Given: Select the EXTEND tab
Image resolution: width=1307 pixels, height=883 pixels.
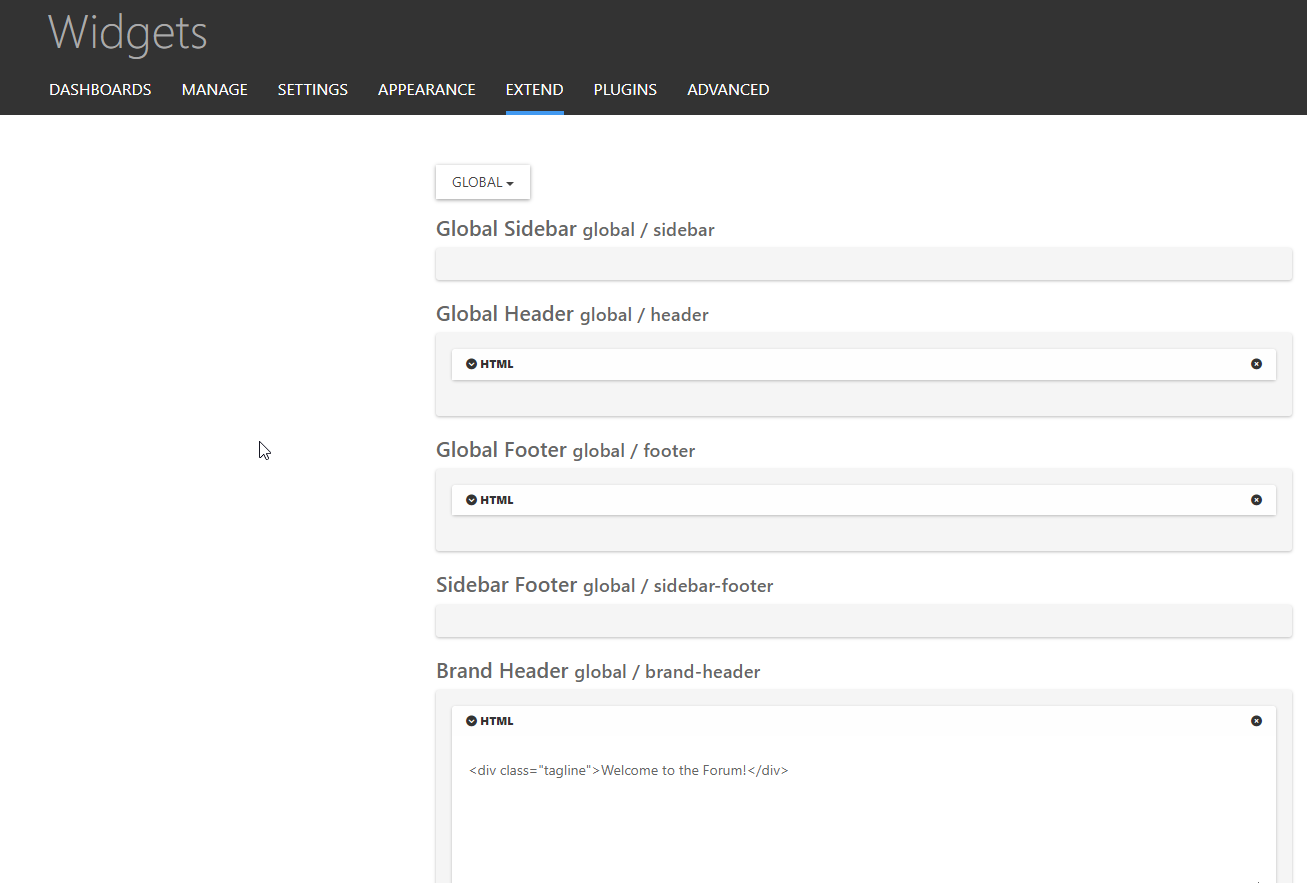Looking at the screenshot, I should pyautogui.click(x=534, y=90).
